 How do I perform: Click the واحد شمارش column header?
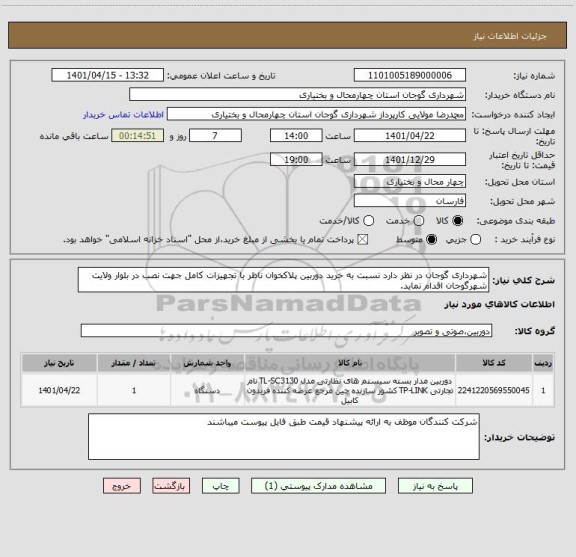(207, 363)
